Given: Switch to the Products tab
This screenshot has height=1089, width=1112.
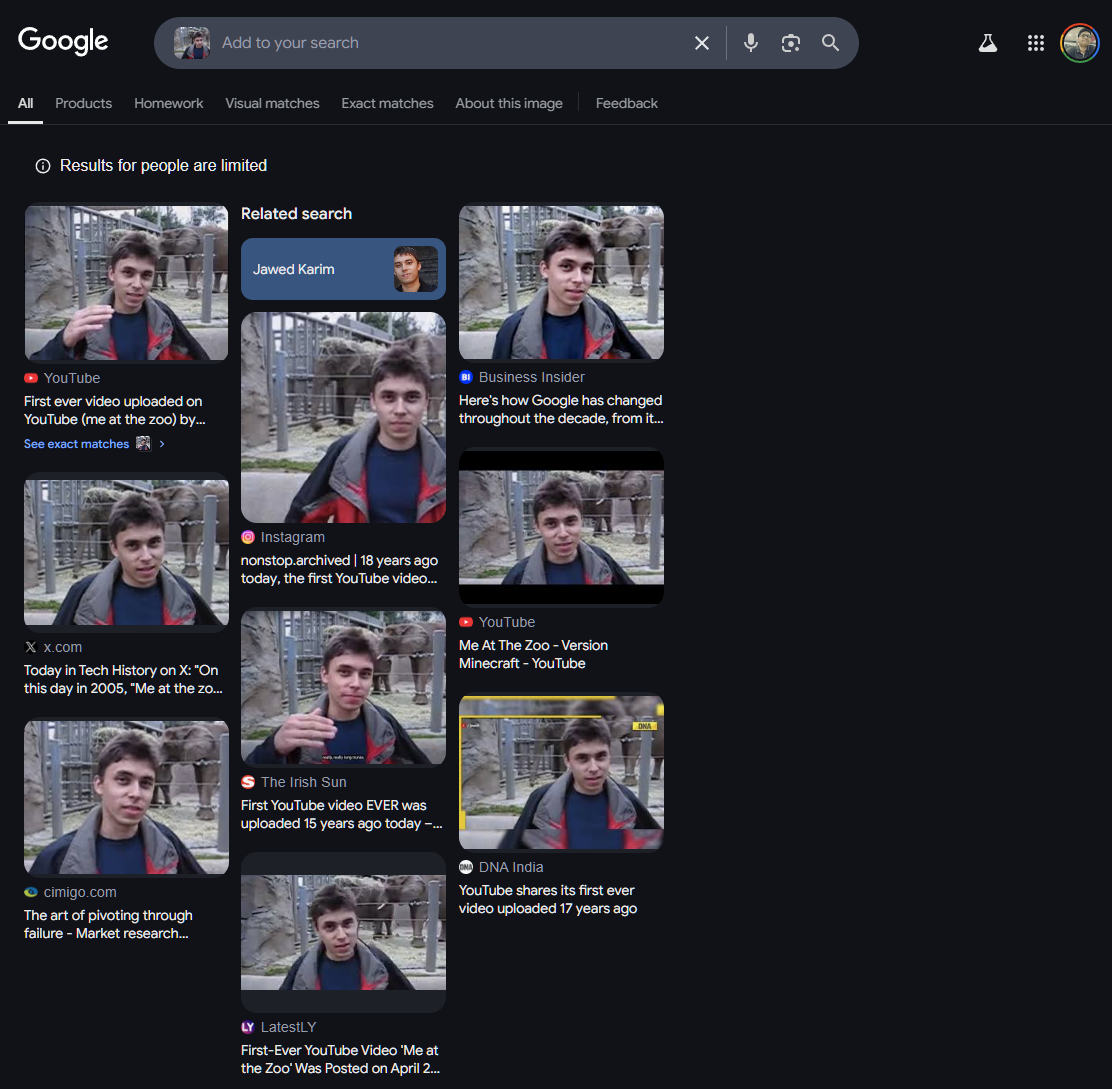Looking at the screenshot, I should pyautogui.click(x=84, y=104).
